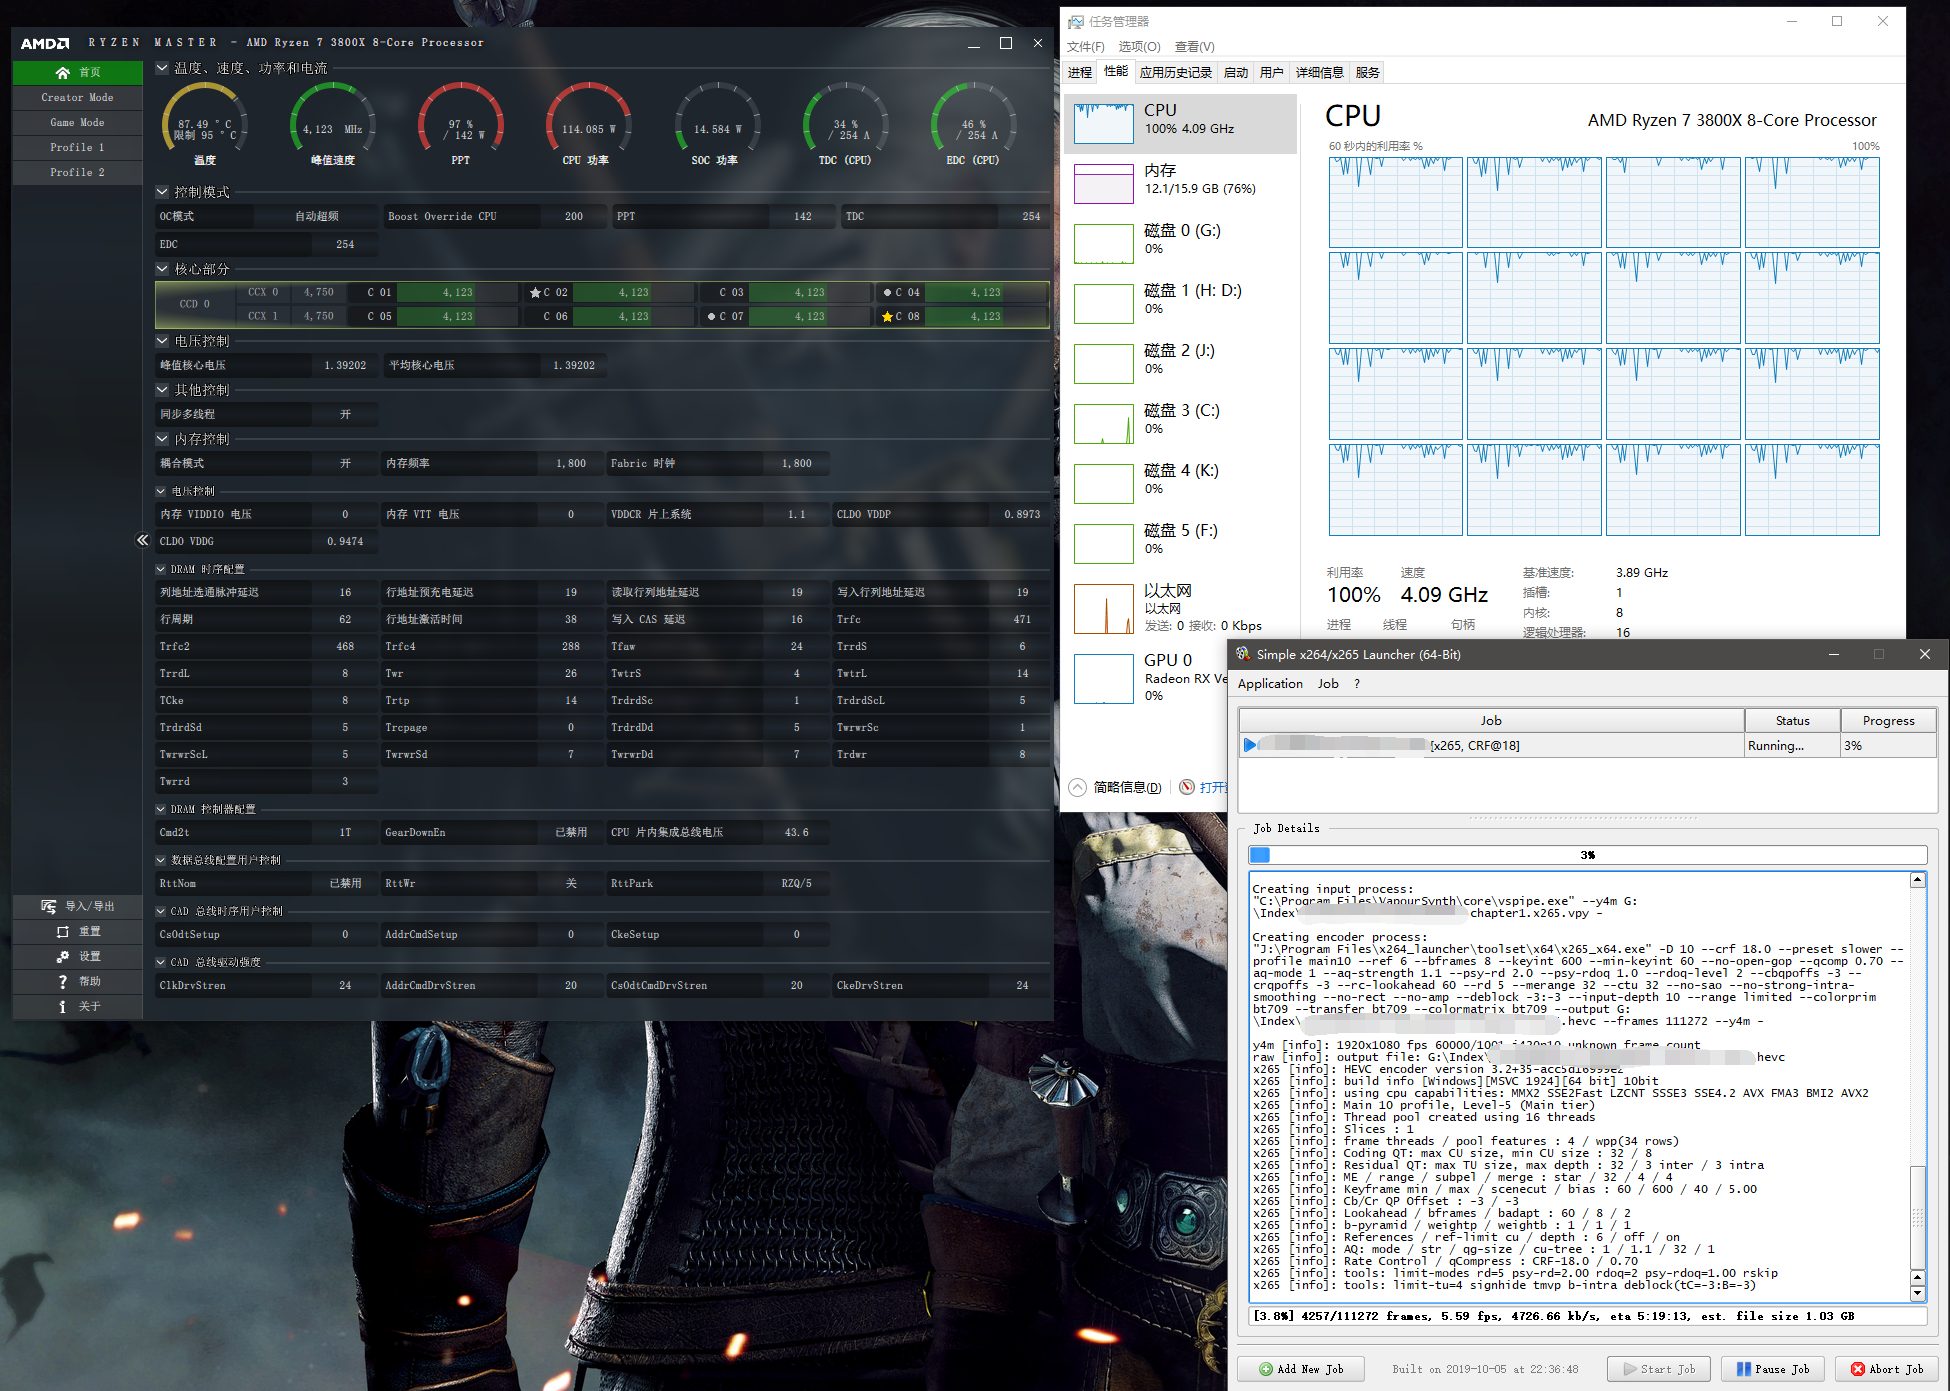Click the job log vertical scrollbar
1950x1391 pixels.
pyautogui.click(x=1917, y=1085)
